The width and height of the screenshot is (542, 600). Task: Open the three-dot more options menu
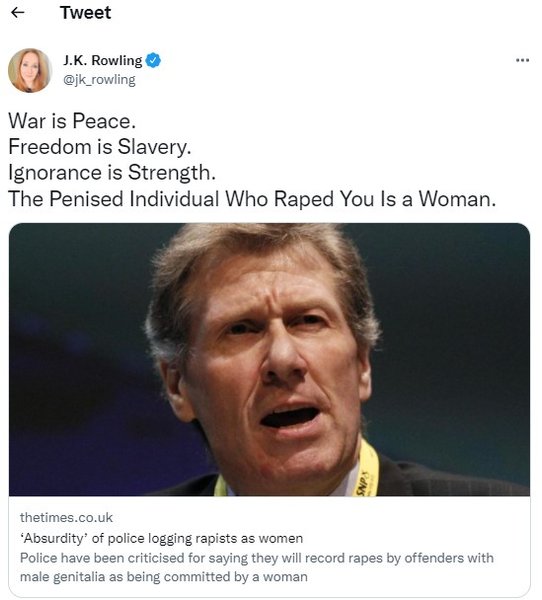point(522,60)
